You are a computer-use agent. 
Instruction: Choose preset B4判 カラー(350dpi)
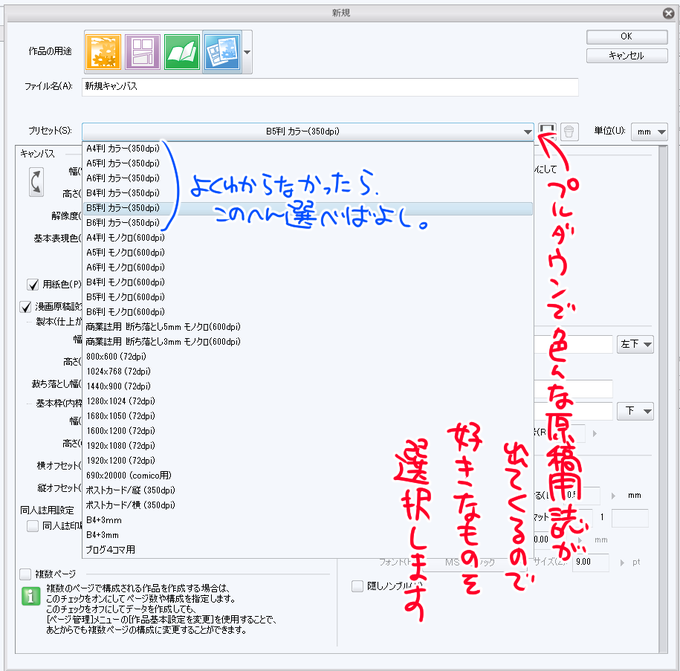point(308,193)
